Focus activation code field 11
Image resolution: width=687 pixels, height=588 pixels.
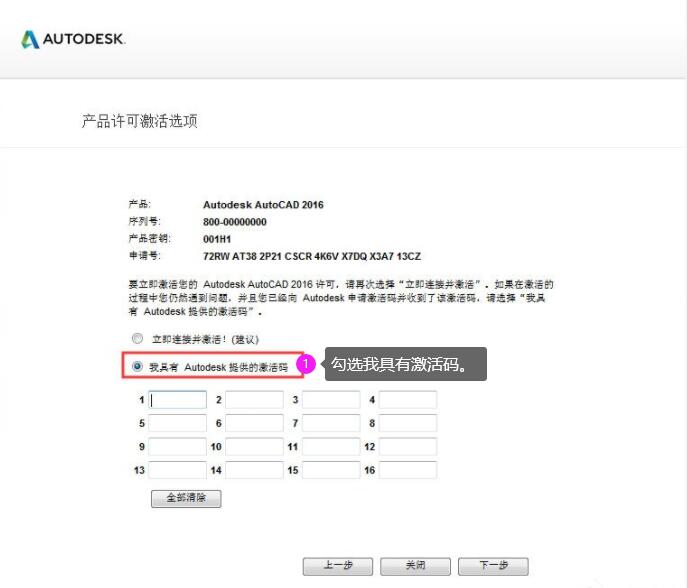pos(331,446)
